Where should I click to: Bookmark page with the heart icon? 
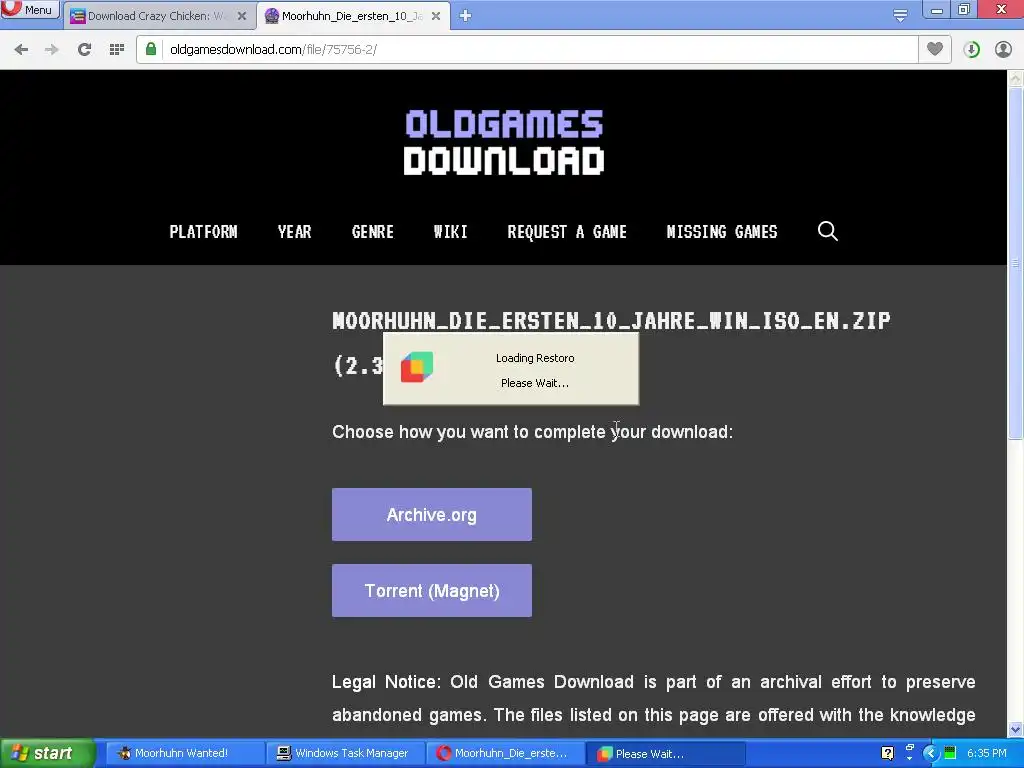click(x=935, y=49)
